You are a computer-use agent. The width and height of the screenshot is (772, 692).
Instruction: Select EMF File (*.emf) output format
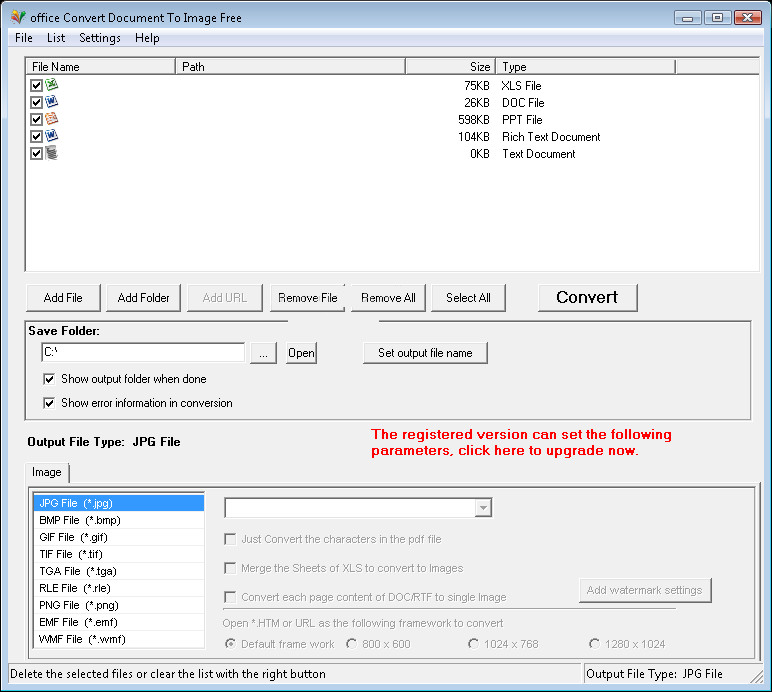tap(119, 622)
